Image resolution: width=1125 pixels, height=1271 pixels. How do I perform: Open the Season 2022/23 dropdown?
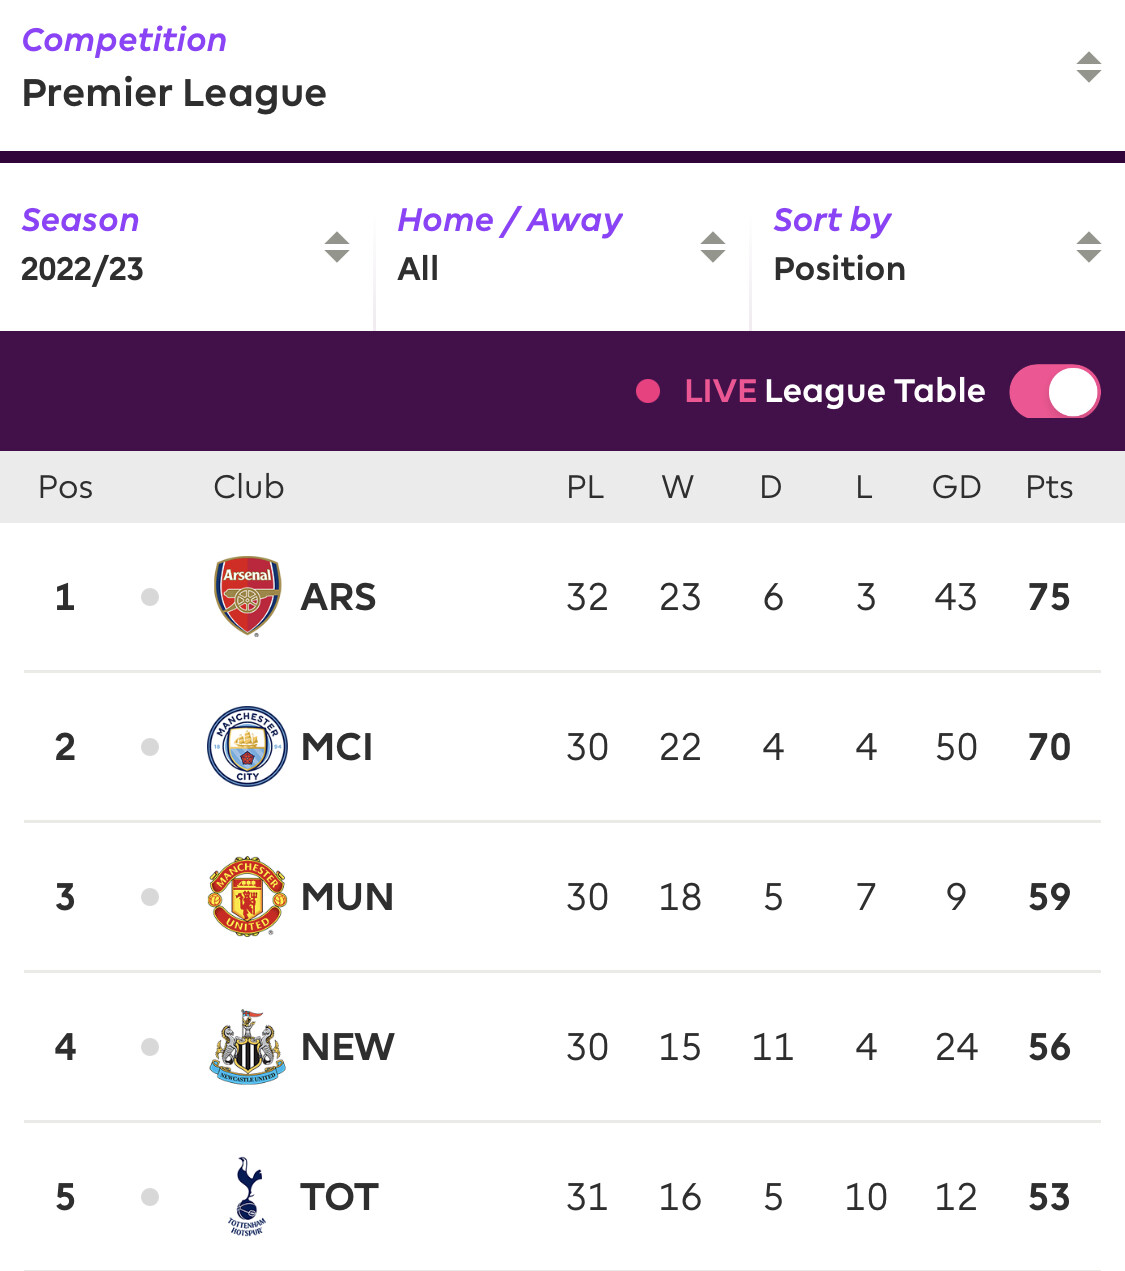[x=186, y=246]
